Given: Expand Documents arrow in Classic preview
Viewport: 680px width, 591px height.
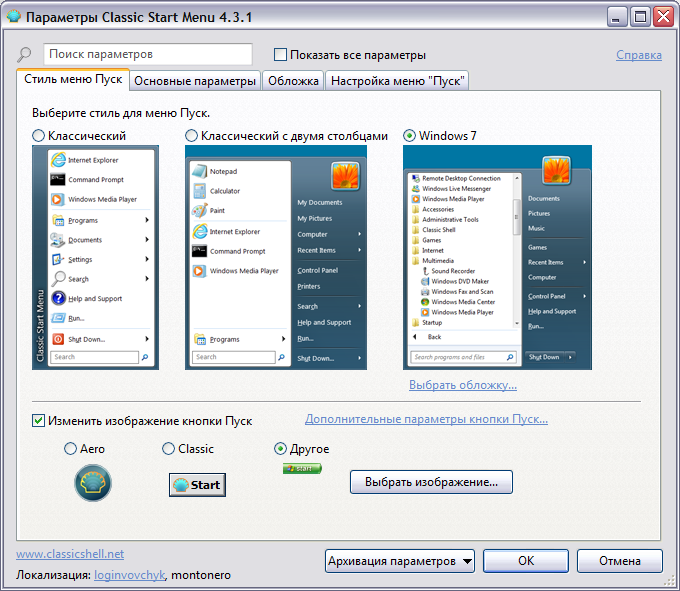Looking at the screenshot, I should pos(147,239).
